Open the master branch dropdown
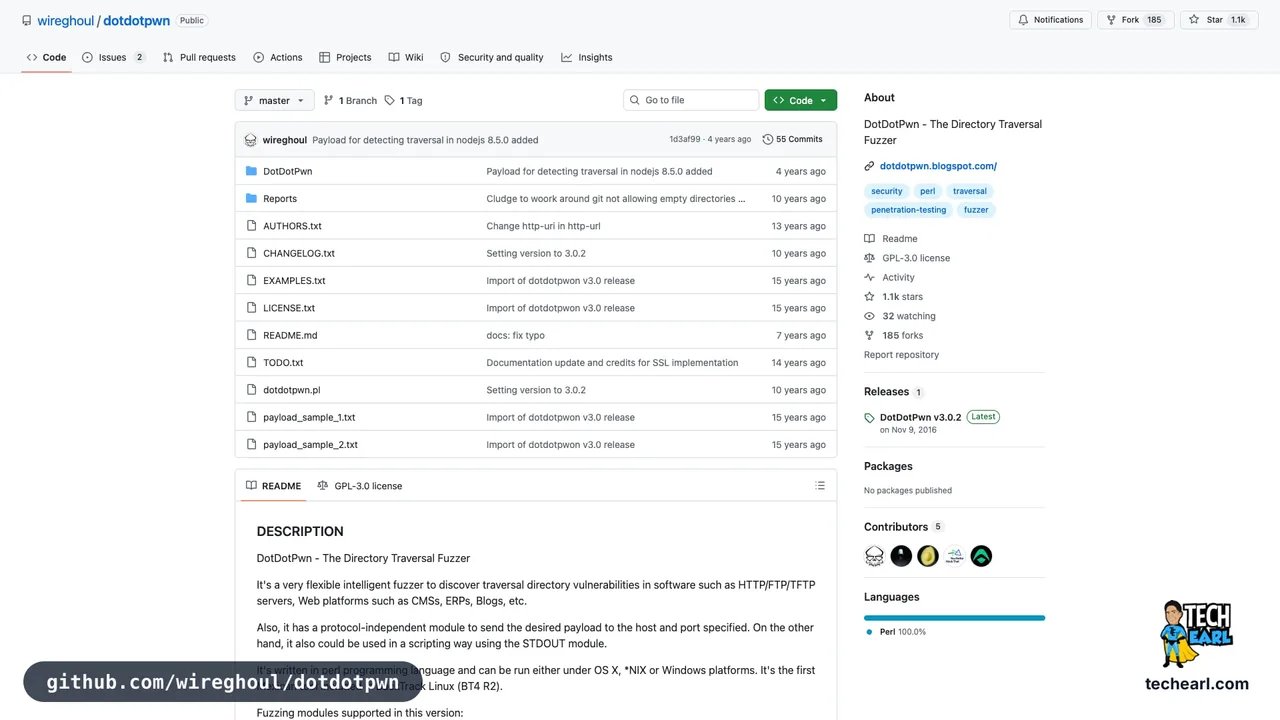 click(x=275, y=100)
